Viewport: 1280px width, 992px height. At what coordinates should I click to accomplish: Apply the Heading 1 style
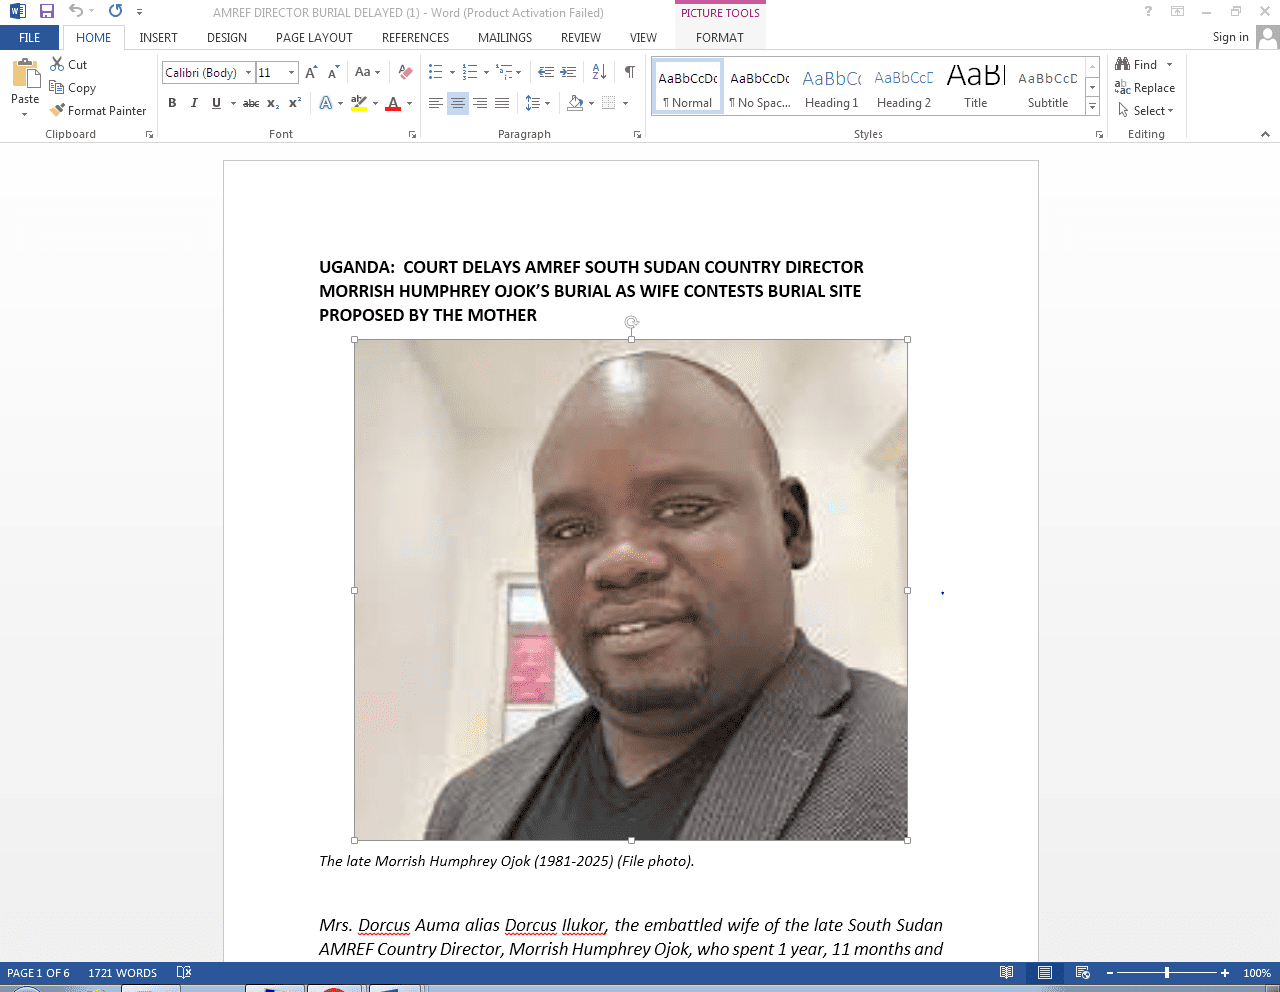pos(831,88)
